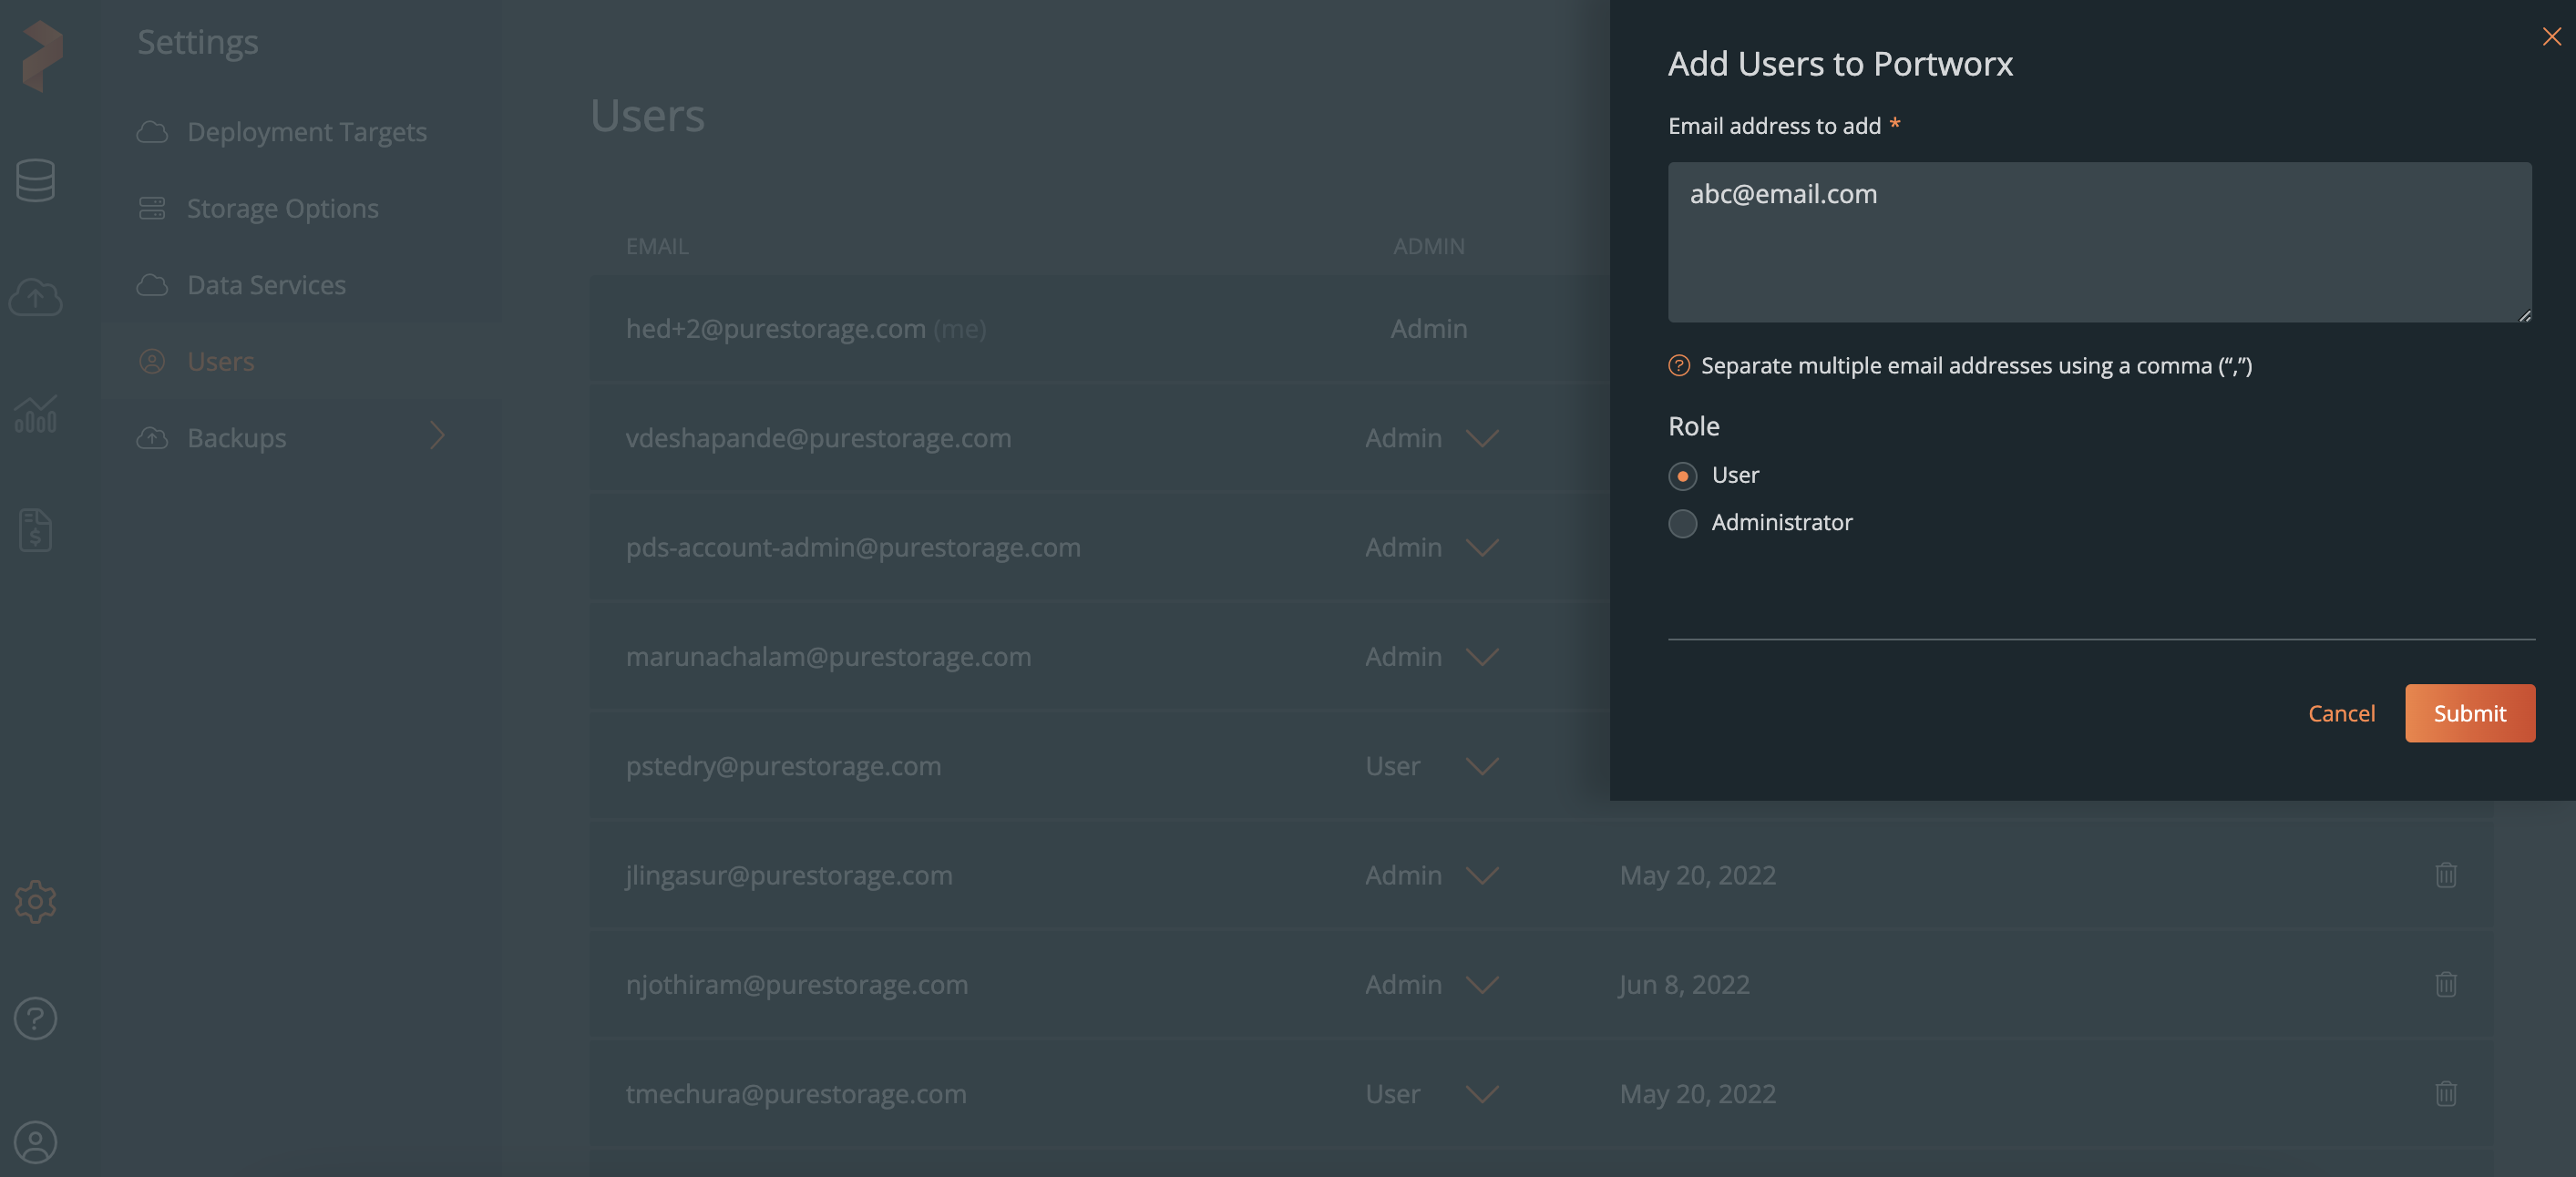Viewport: 2576px width, 1177px height.
Task: Go to Data Services settings
Action: 266,285
